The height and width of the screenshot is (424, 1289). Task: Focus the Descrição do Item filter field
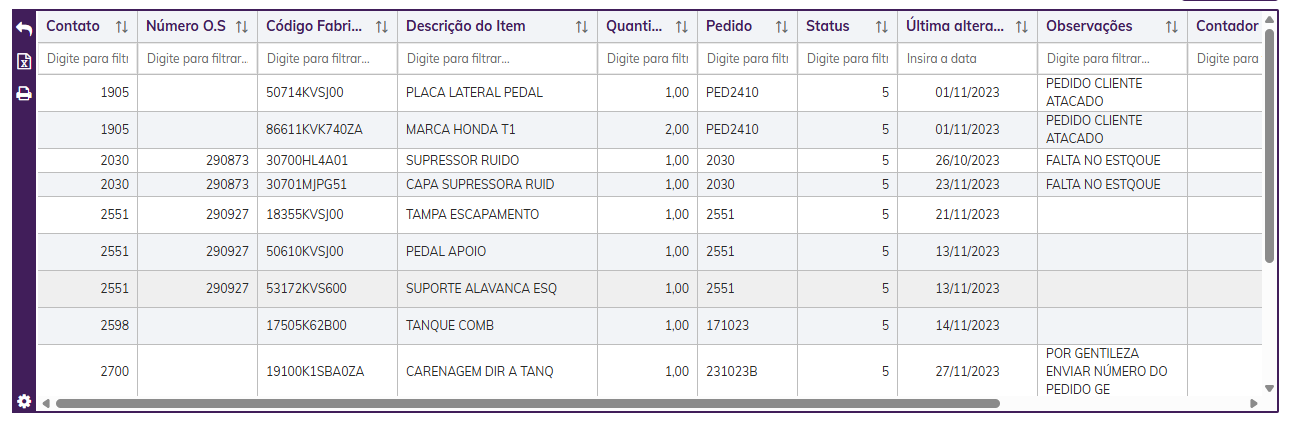tap(496, 59)
